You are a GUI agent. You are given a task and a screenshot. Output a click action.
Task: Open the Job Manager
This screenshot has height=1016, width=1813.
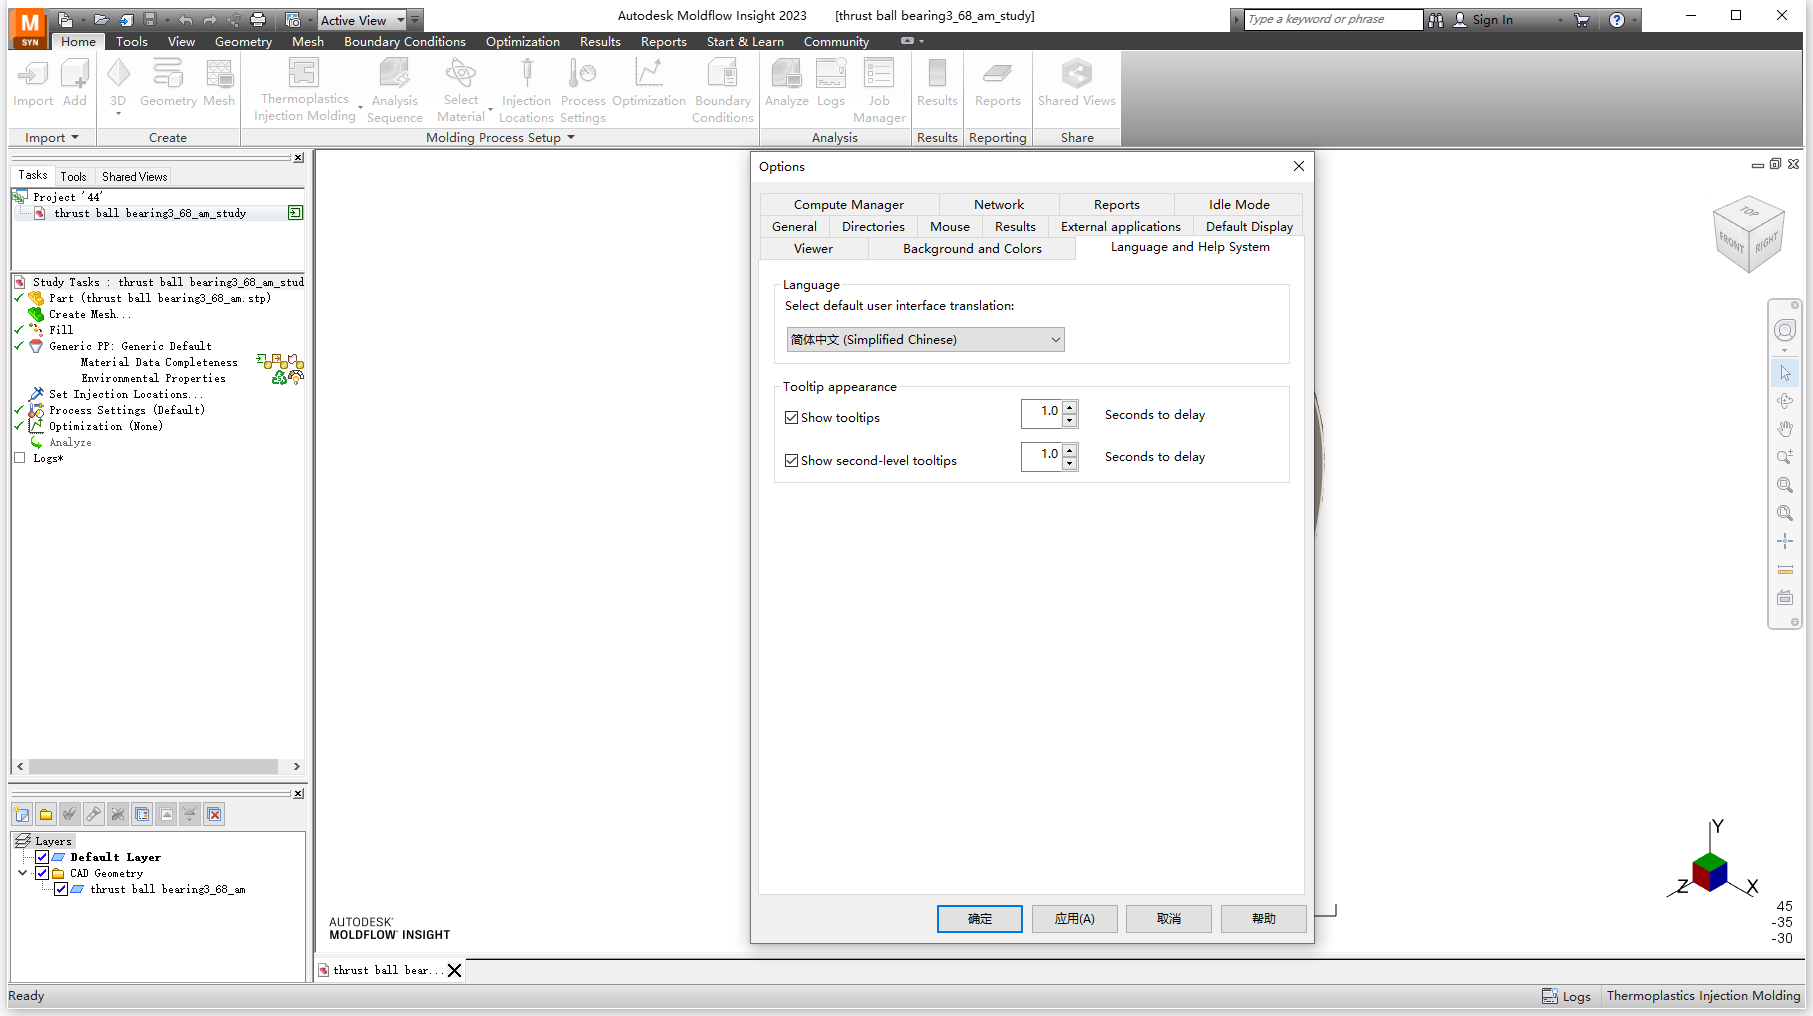click(879, 90)
